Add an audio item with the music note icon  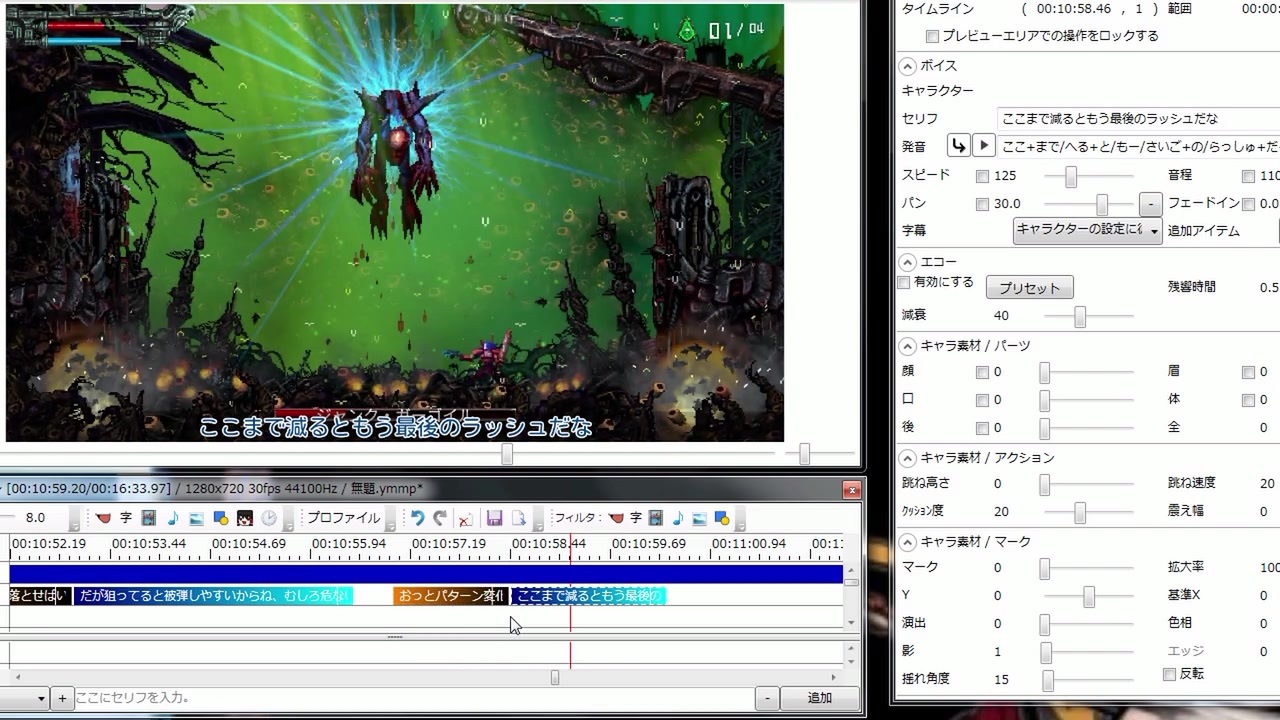(173, 518)
